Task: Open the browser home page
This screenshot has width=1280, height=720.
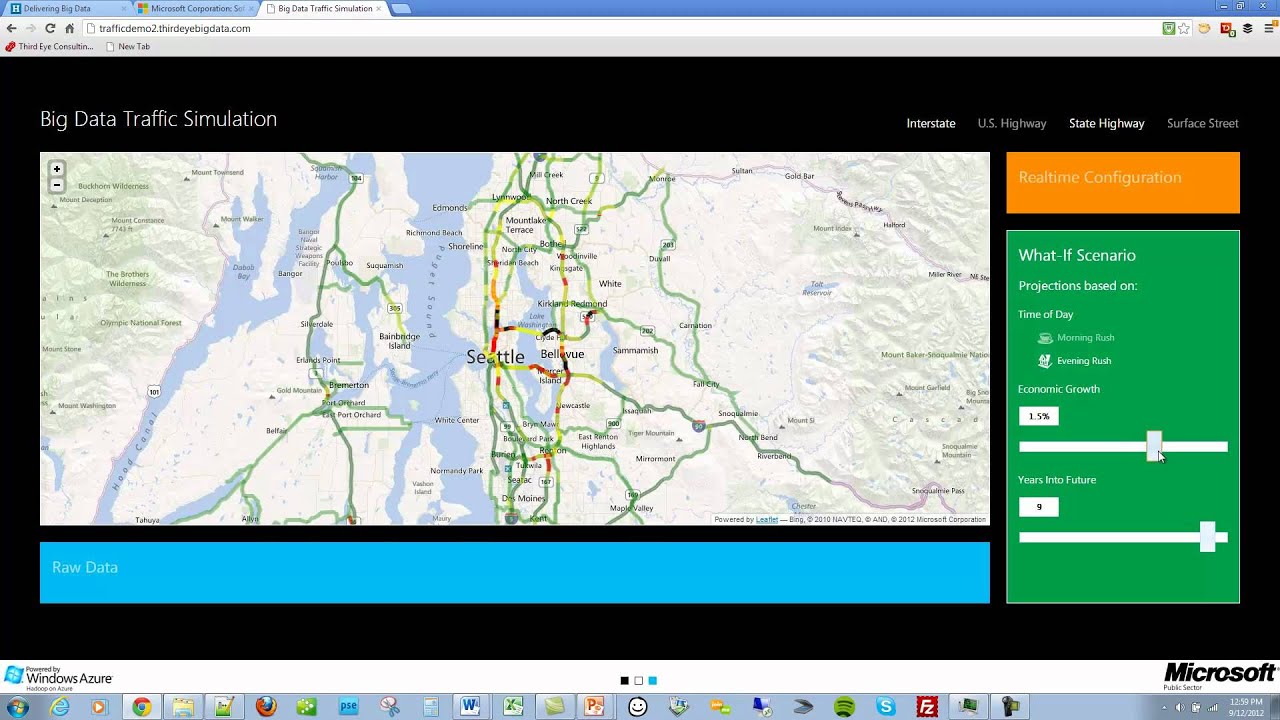Action: click(x=69, y=29)
